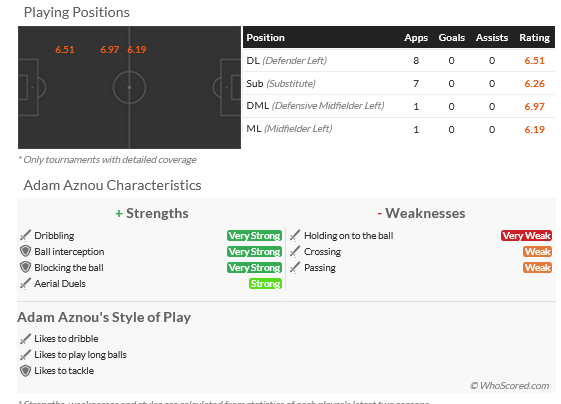Click the sword icon beside Holding on to the ball
Viewport: 561px width, 404px height.
tap(295, 235)
